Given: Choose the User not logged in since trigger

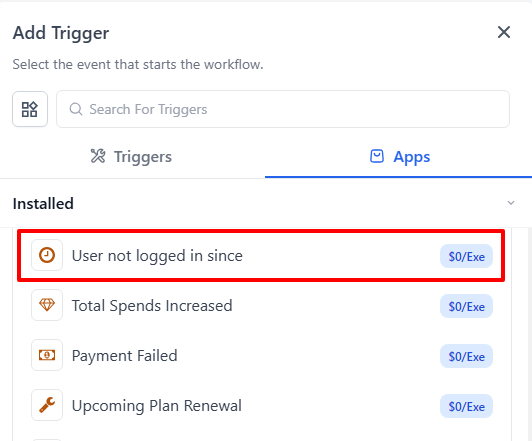Looking at the screenshot, I should point(261,255).
